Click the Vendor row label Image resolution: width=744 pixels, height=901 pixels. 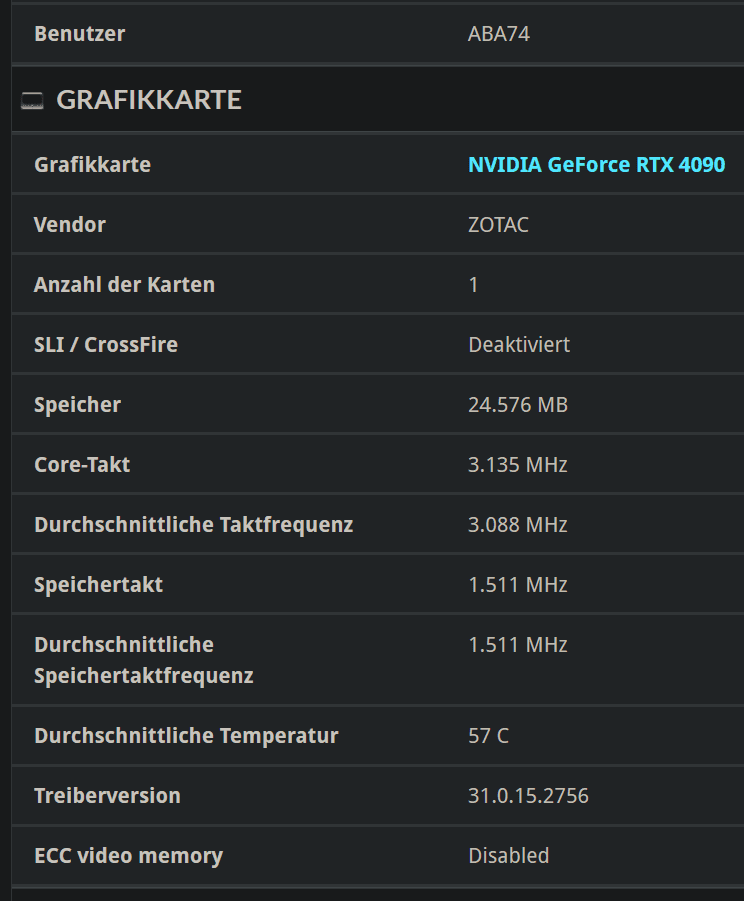70,225
